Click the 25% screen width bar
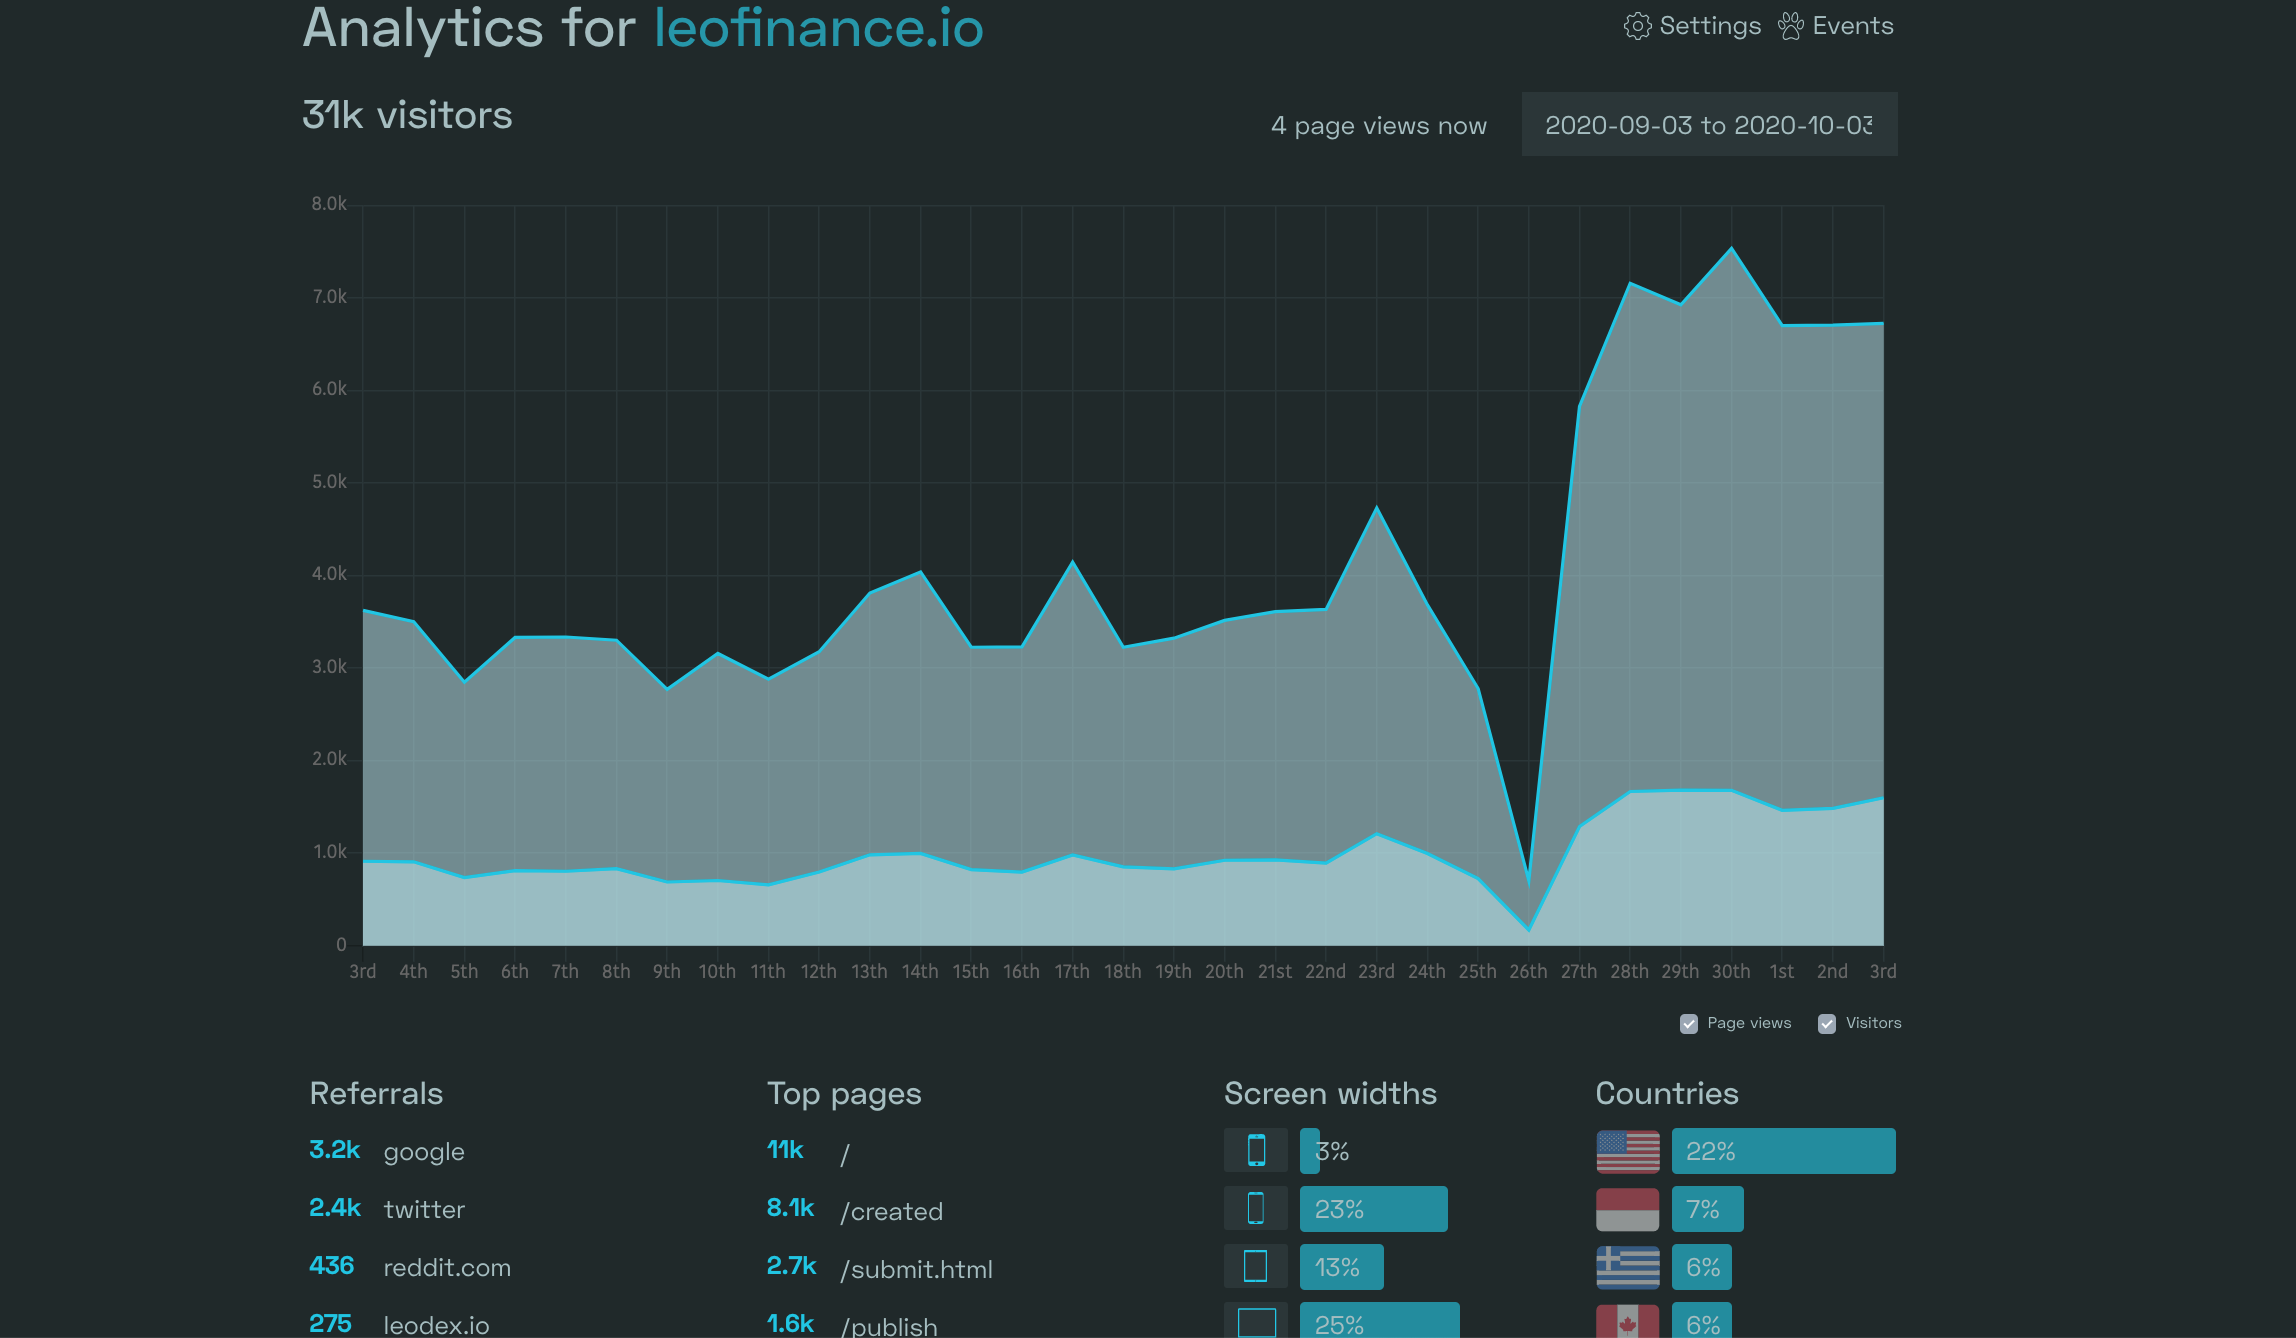This screenshot has width=2296, height=1338. click(1380, 1321)
